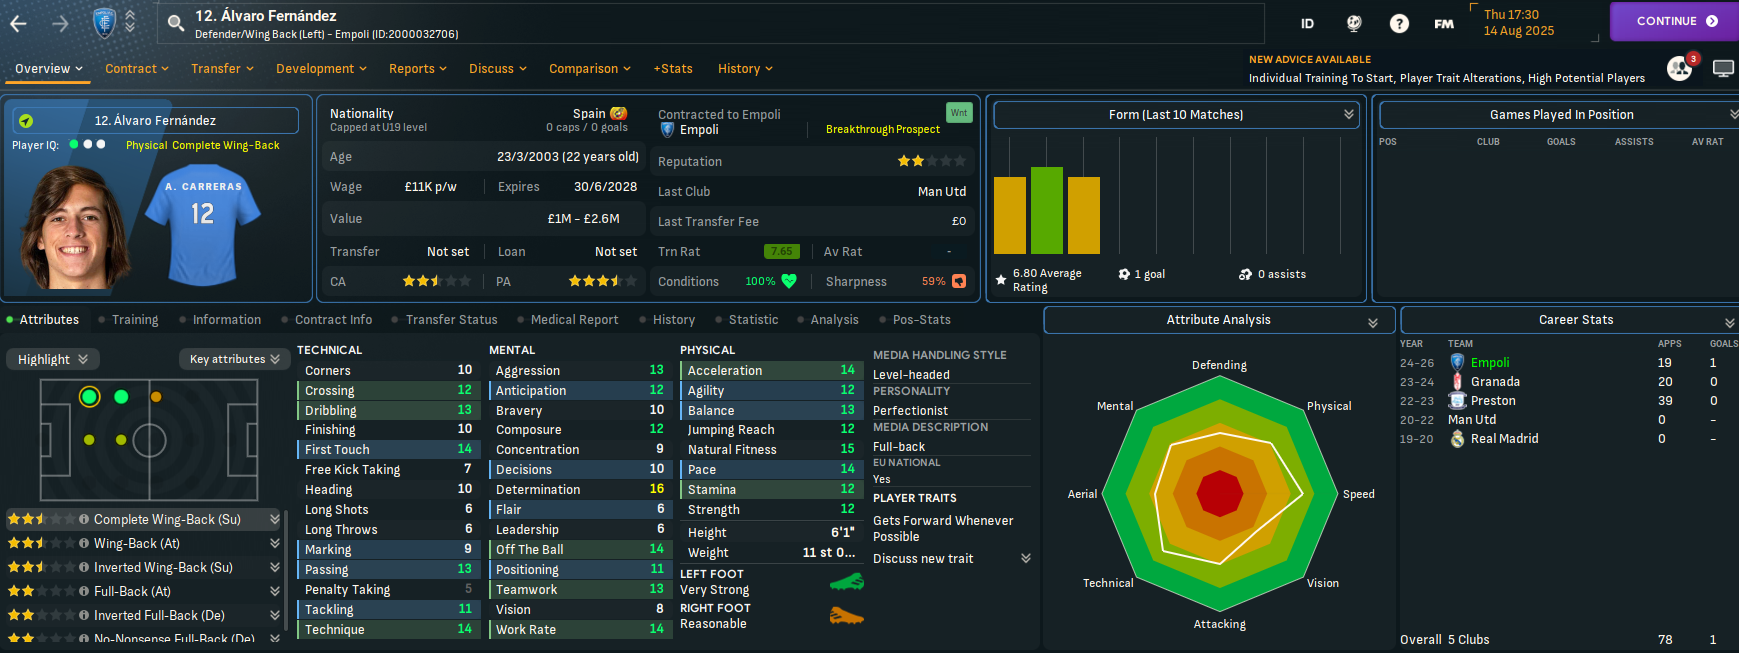Click the Empoli link in Career Stats
1739x653 pixels.
[1490, 363]
